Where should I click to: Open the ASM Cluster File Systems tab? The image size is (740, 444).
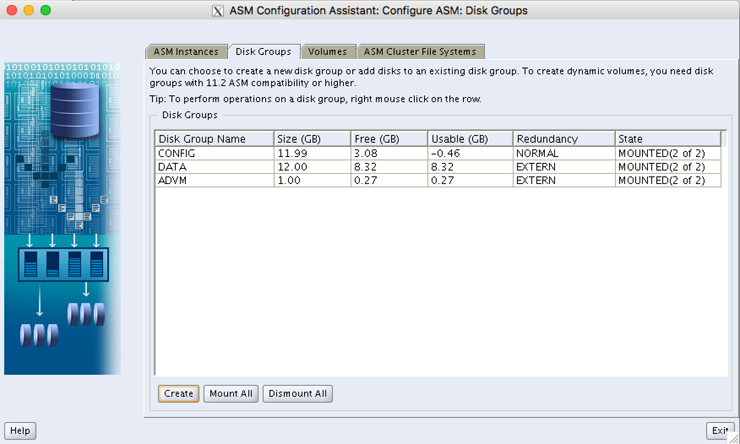tap(420, 51)
